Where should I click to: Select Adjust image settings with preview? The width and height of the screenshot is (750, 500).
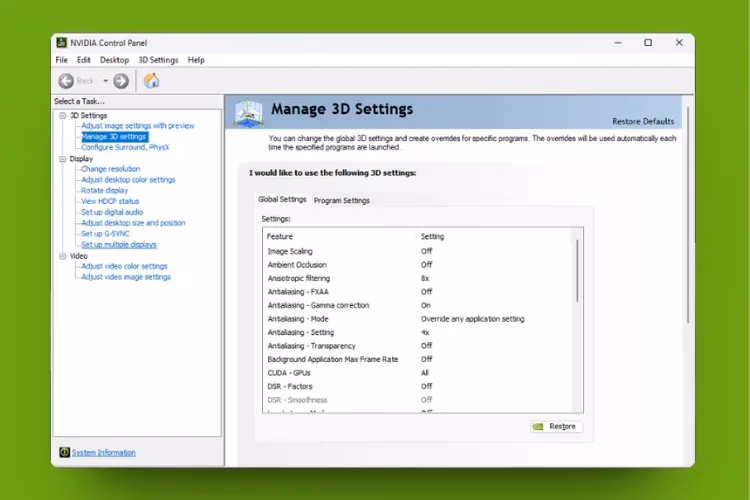pyautogui.click(x=138, y=126)
